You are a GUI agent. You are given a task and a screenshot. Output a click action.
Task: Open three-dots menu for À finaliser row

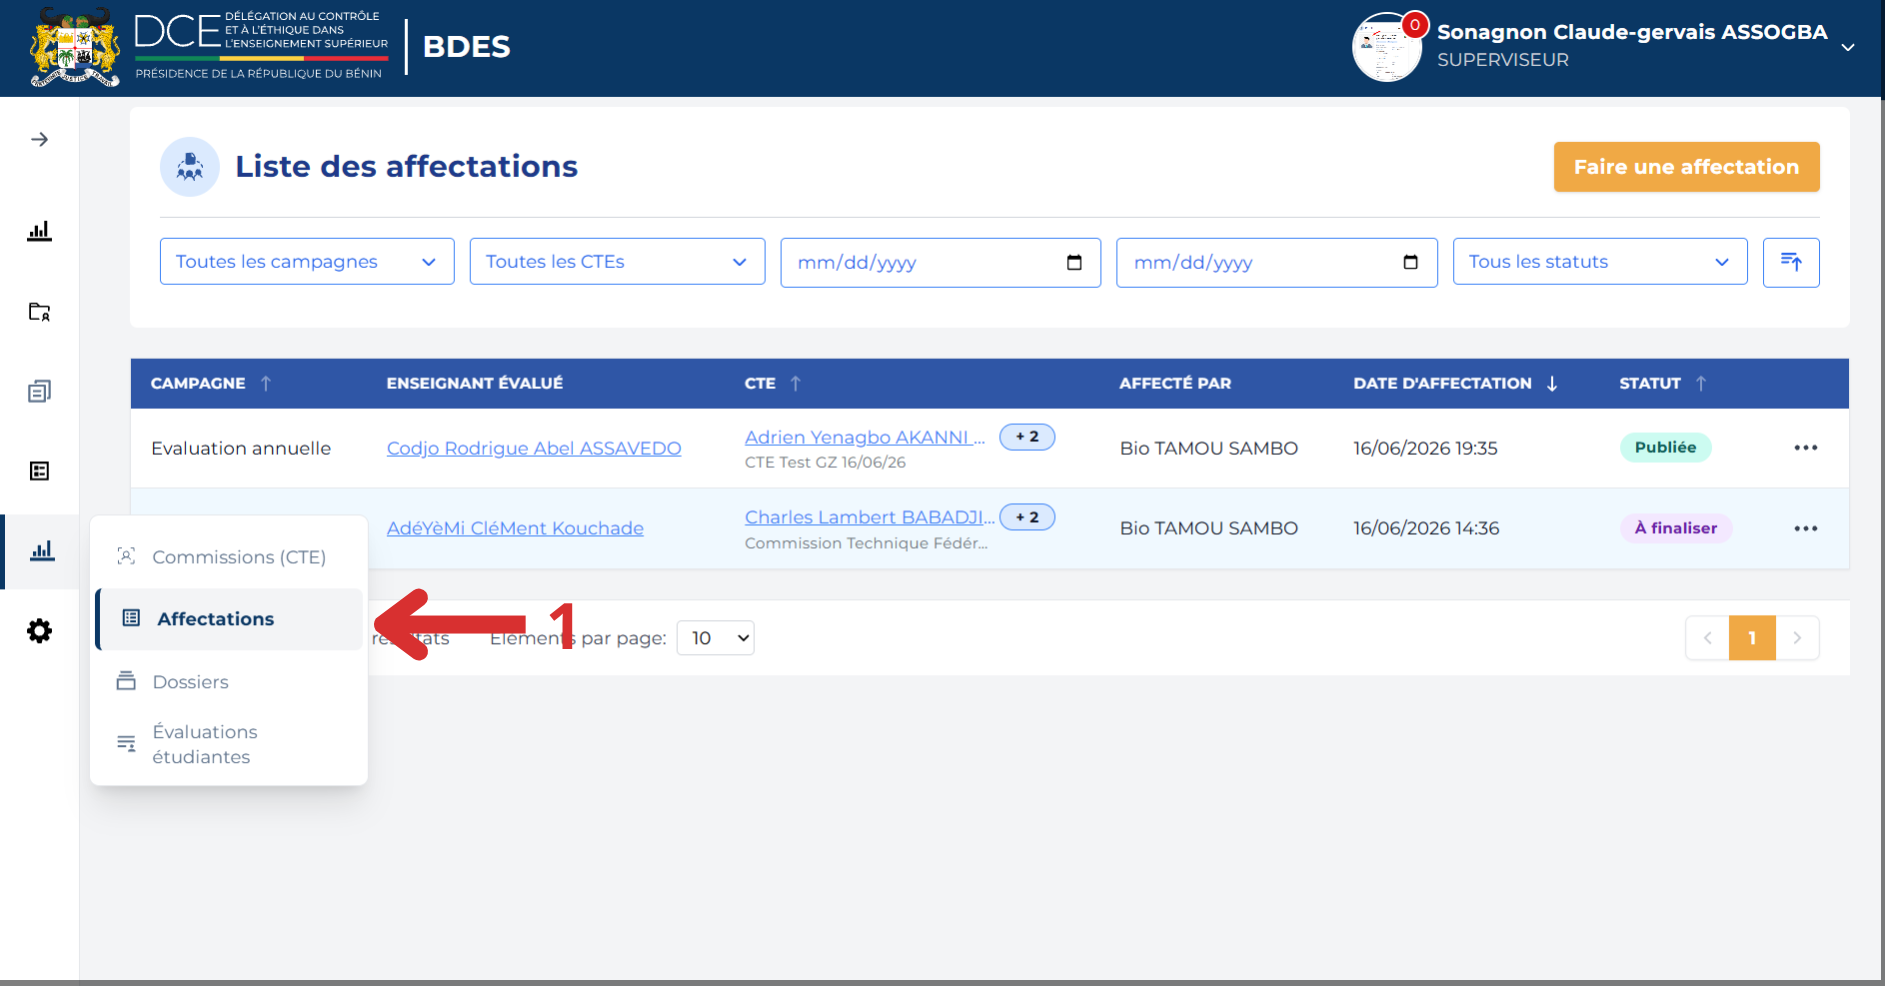click(1805, 528)
